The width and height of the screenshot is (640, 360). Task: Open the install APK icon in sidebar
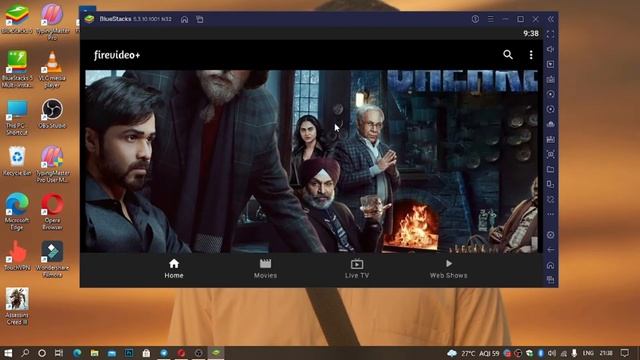[x=550, y=124]
